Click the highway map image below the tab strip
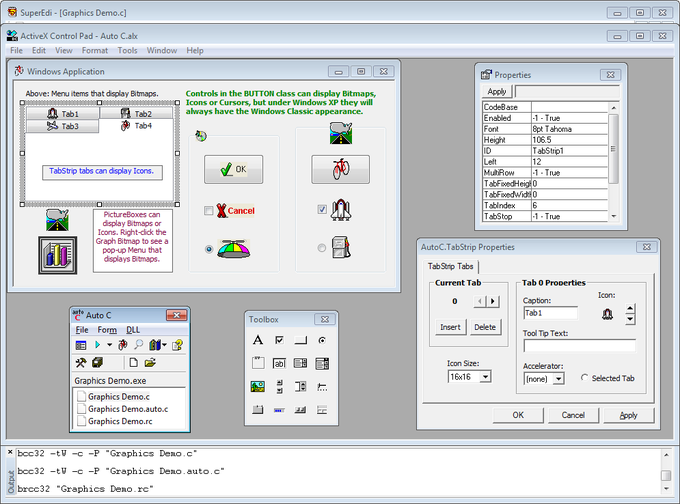Screen dimensions: 680x504 tap(57, 220)
